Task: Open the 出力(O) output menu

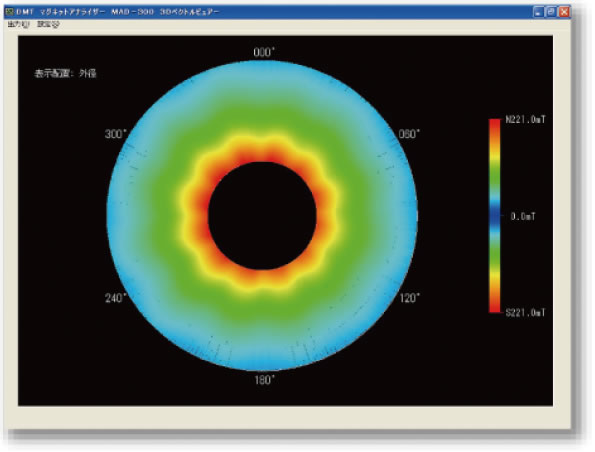Action: coord(18,25)
